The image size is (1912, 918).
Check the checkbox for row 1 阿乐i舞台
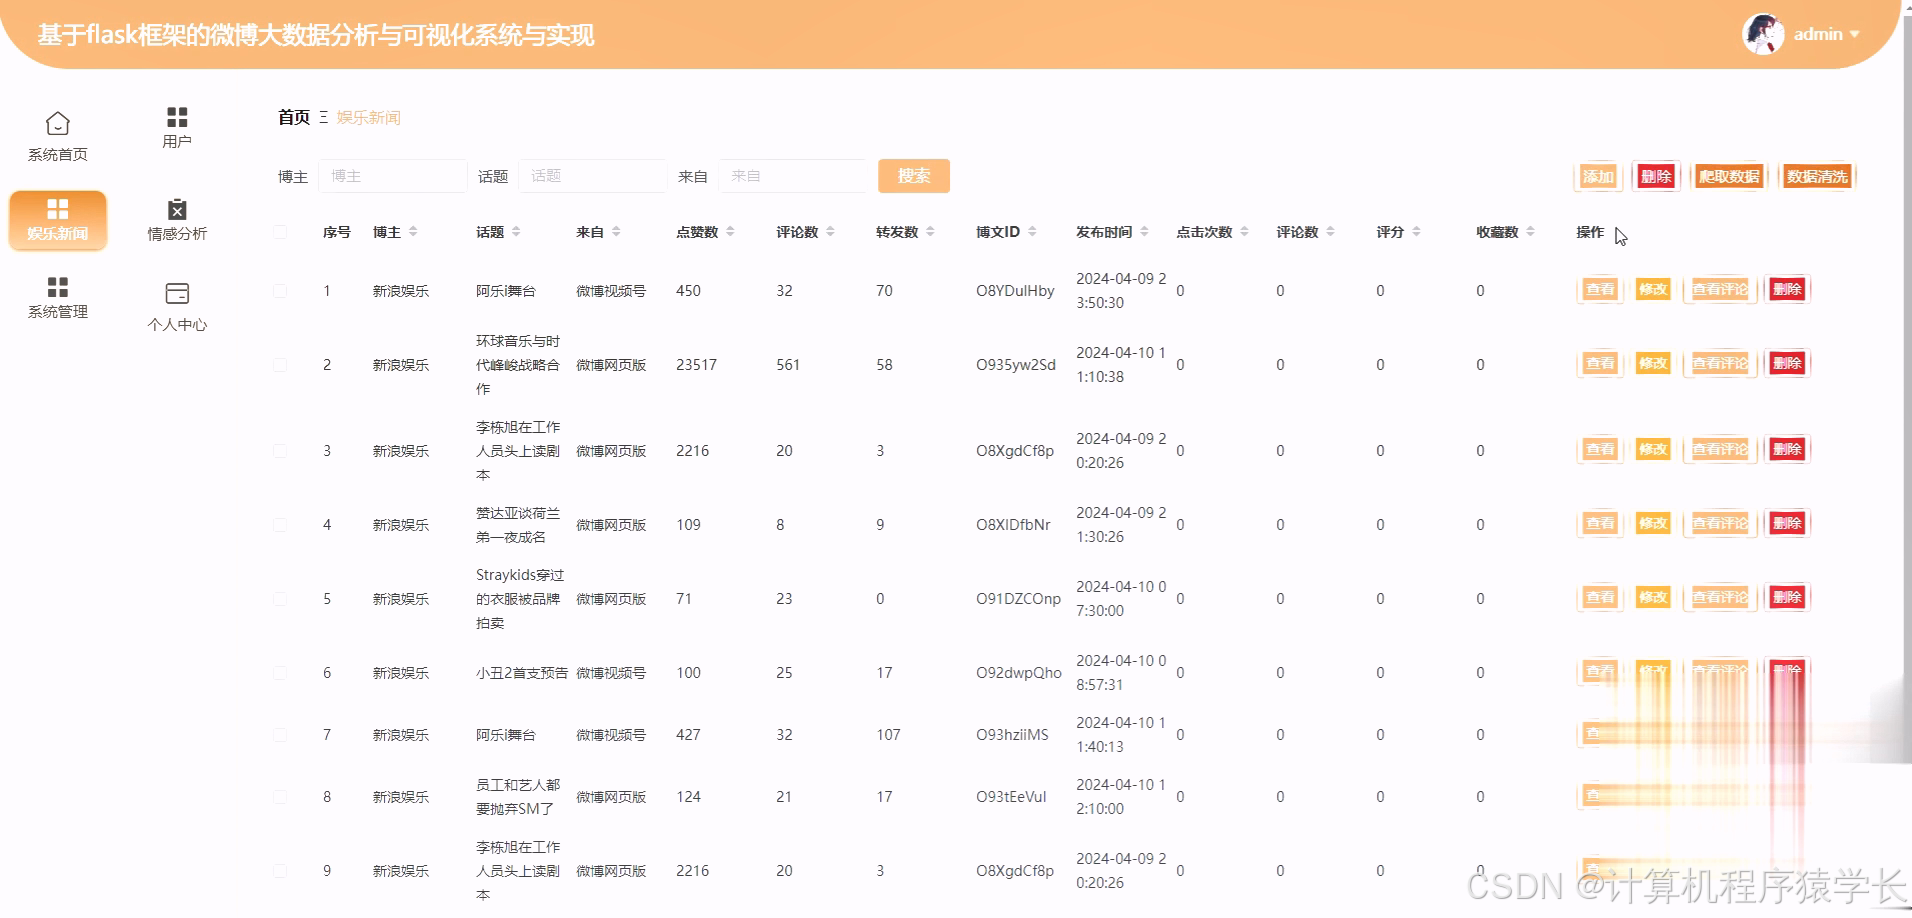point(280,291)
